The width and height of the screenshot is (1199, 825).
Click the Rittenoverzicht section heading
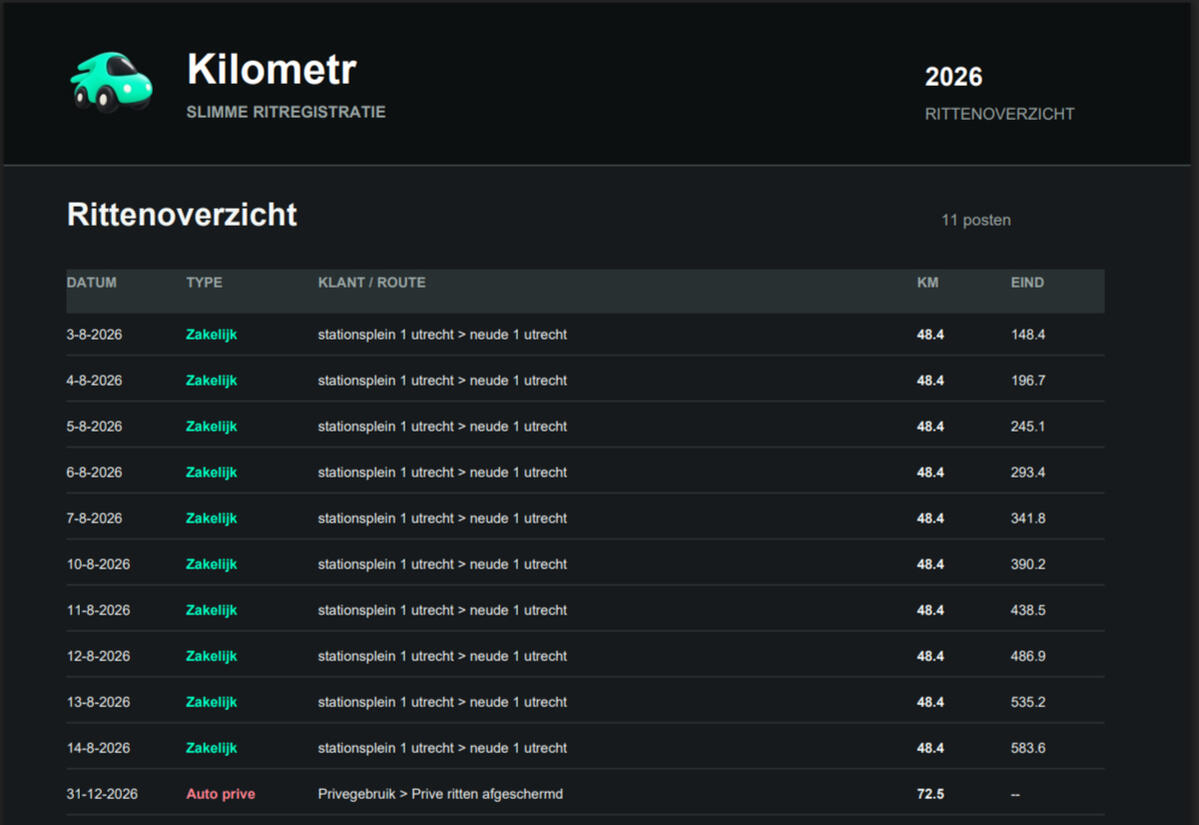[182, 214]
